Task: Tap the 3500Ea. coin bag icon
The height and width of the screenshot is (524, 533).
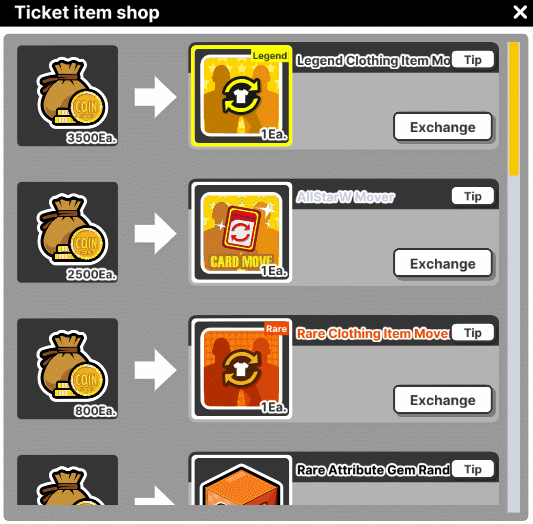Action: click(68, 95)
